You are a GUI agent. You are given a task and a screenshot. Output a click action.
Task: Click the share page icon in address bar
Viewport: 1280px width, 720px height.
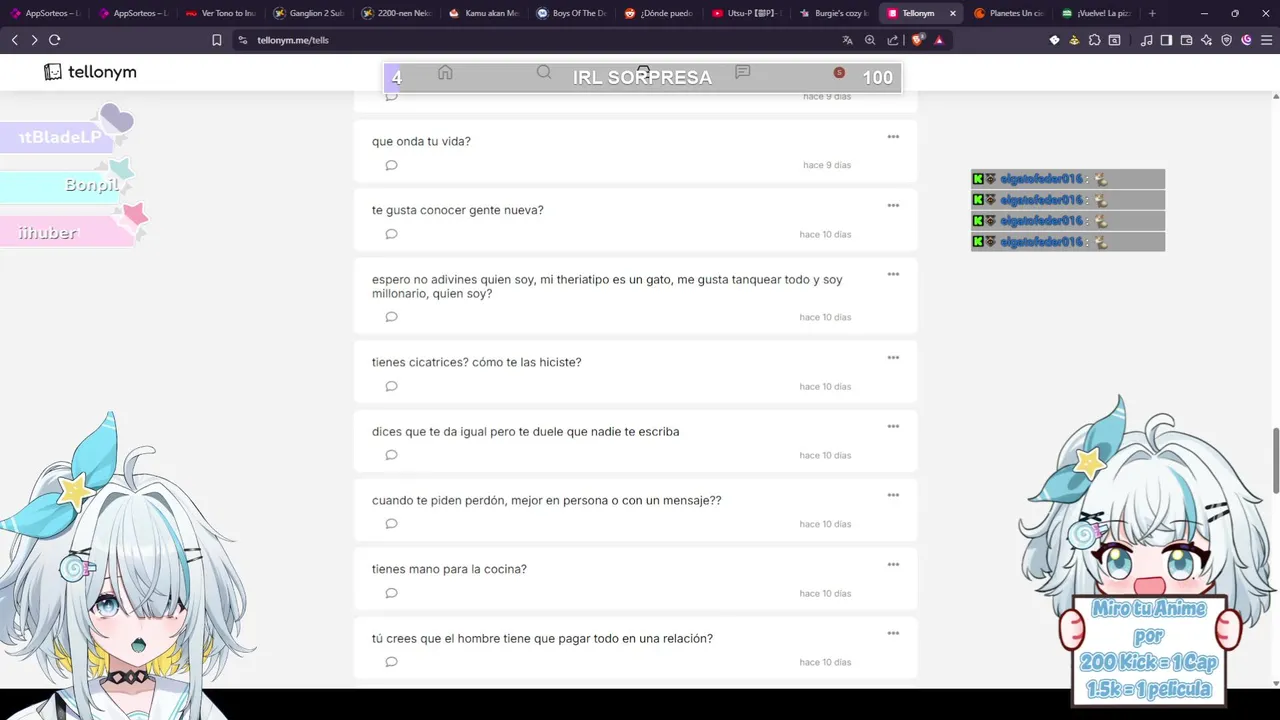(x=893, y=40)
